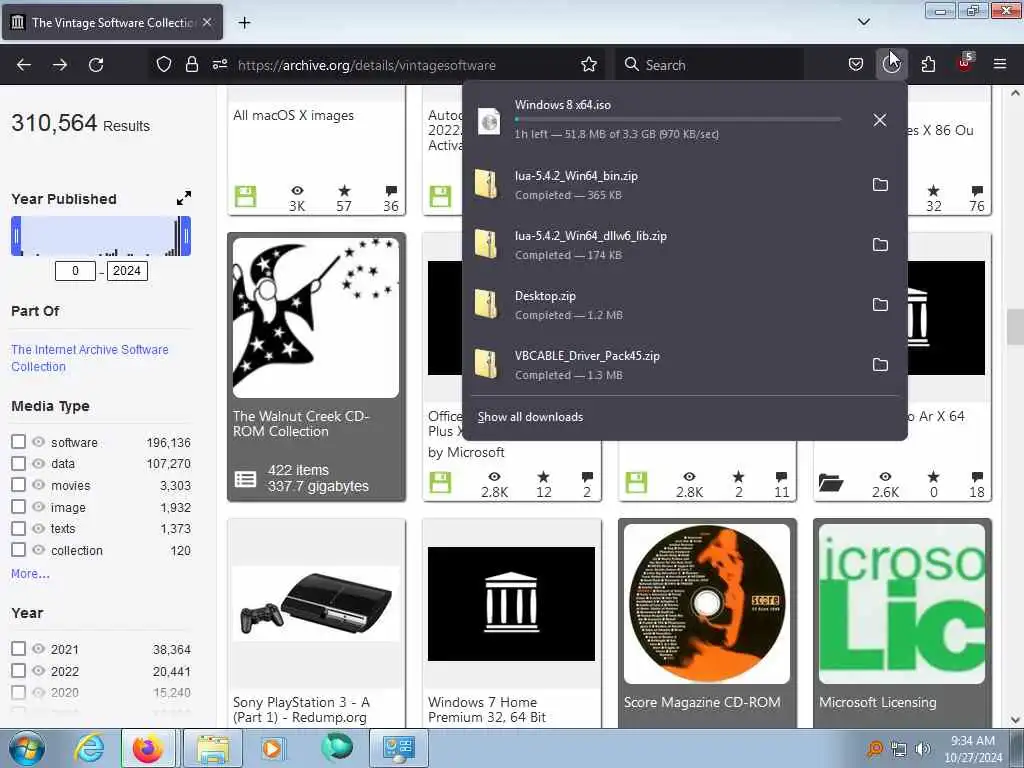
Task: Show lua-5.4.2_Win64_bin.zip in folder
Action: click(x=880, y=185)
